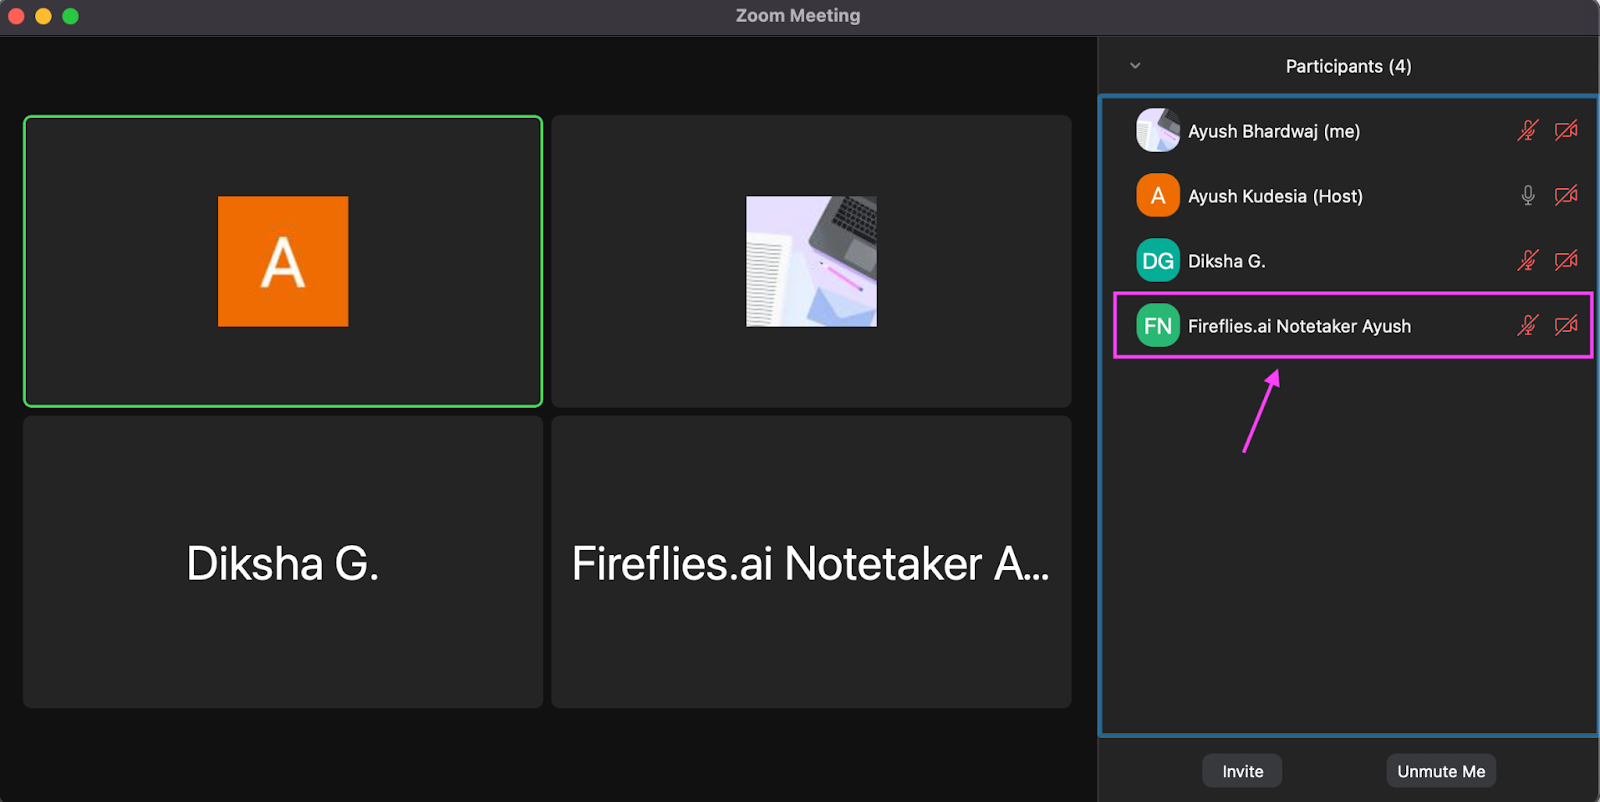Click Ayush Kudesia's active microphone icon
The height and width of the screenshot is (802, 1600).
1528,196
